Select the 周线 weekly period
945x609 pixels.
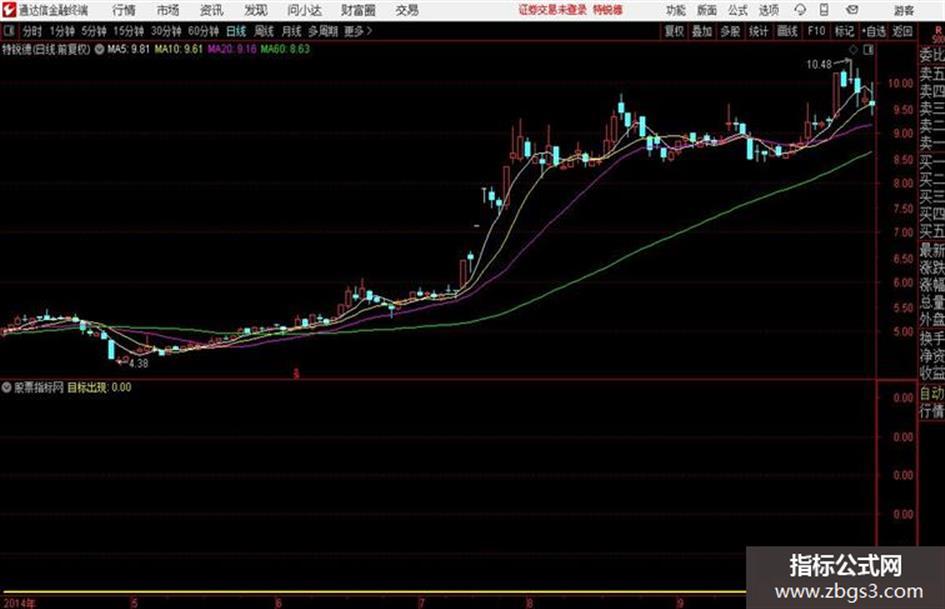point(264,31)
